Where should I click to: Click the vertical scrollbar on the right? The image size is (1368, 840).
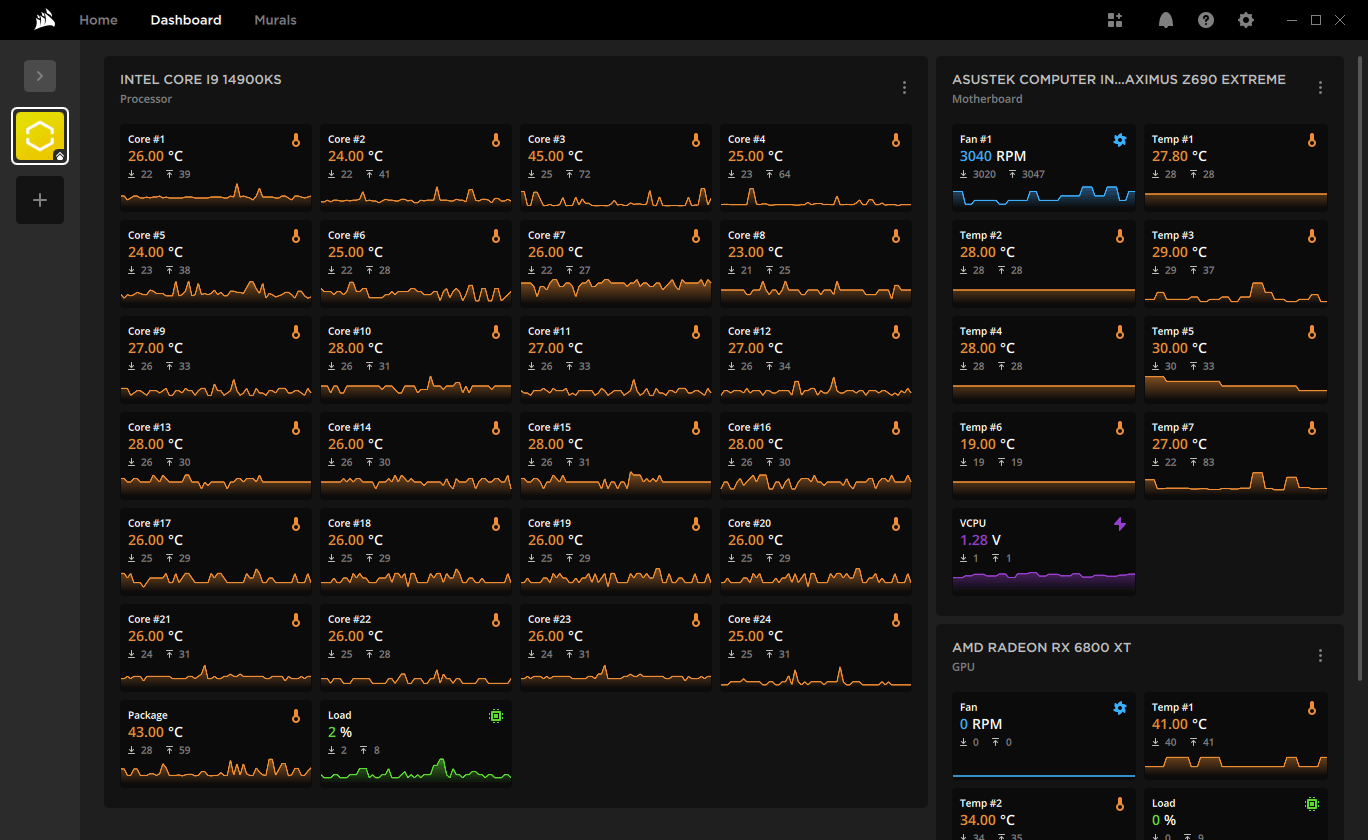click(1361, 360)
